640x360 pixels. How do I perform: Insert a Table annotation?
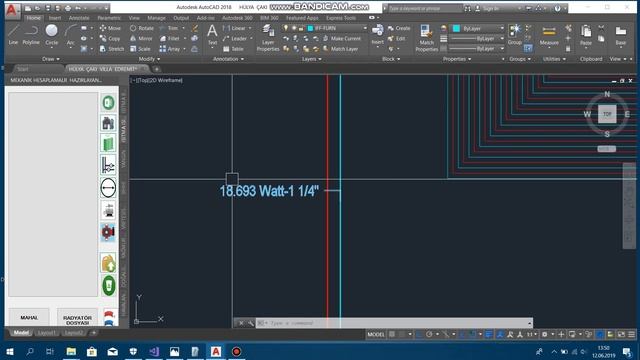tap(233, 49)
